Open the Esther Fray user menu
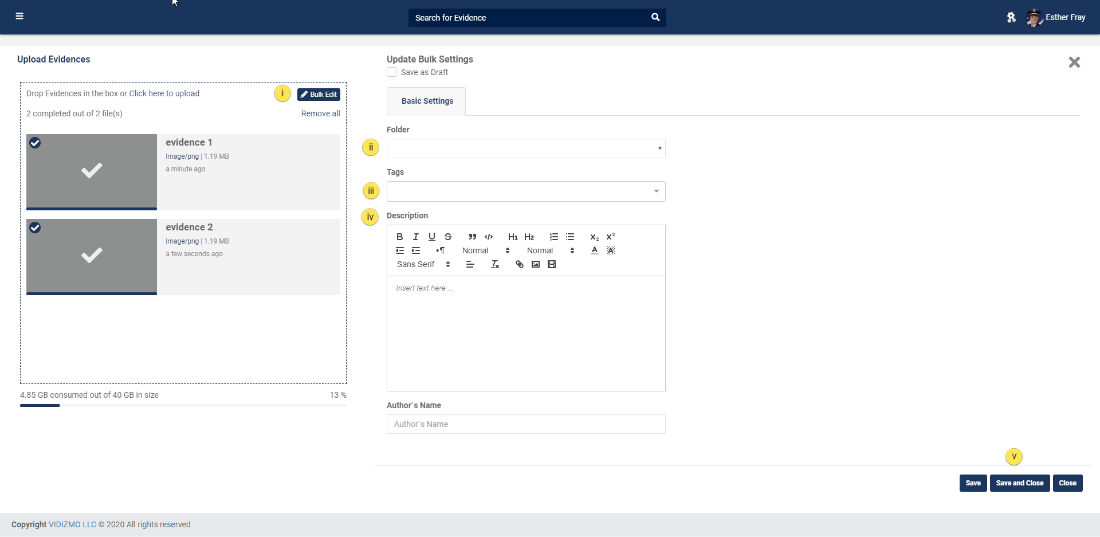This screenshot has height=537, width=1100. click(1056, 17)
